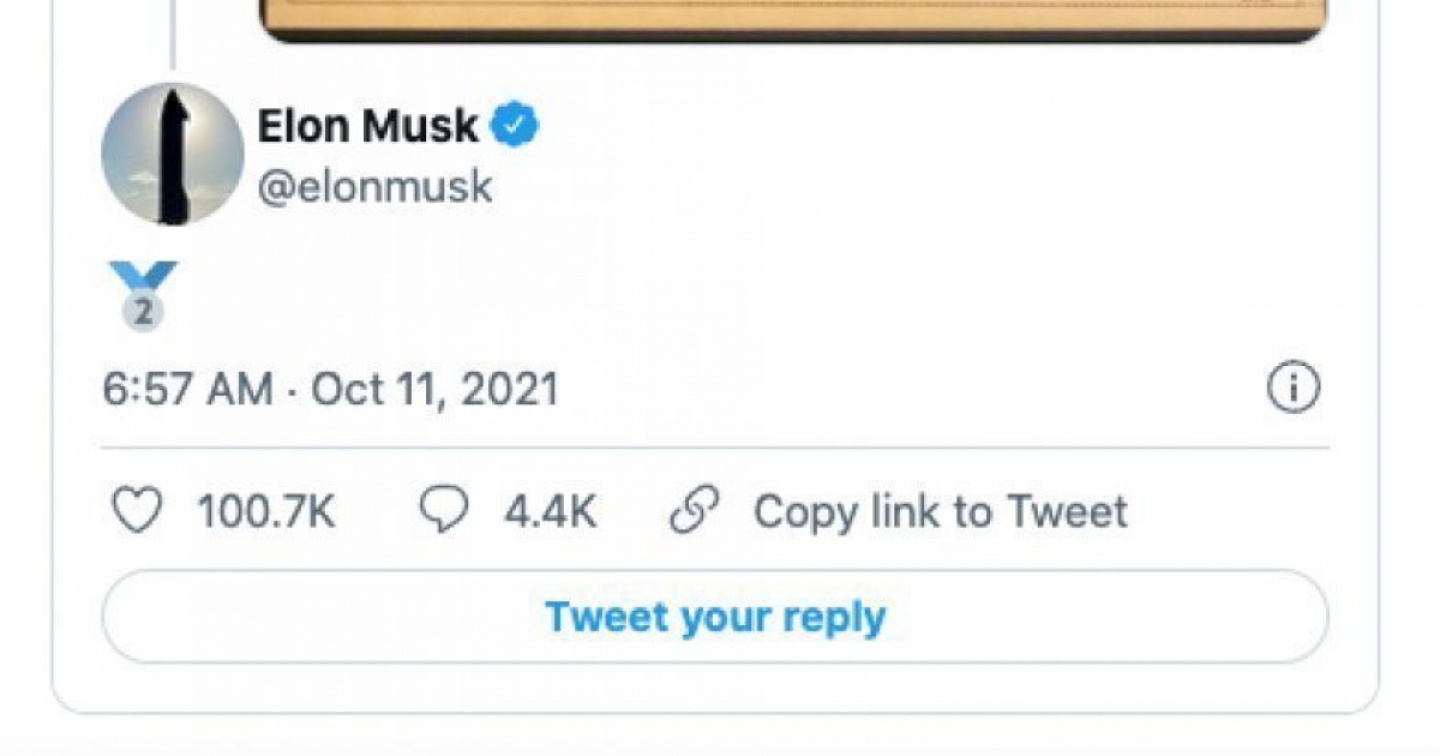Click the 100.7K likes count

[266, 512]
